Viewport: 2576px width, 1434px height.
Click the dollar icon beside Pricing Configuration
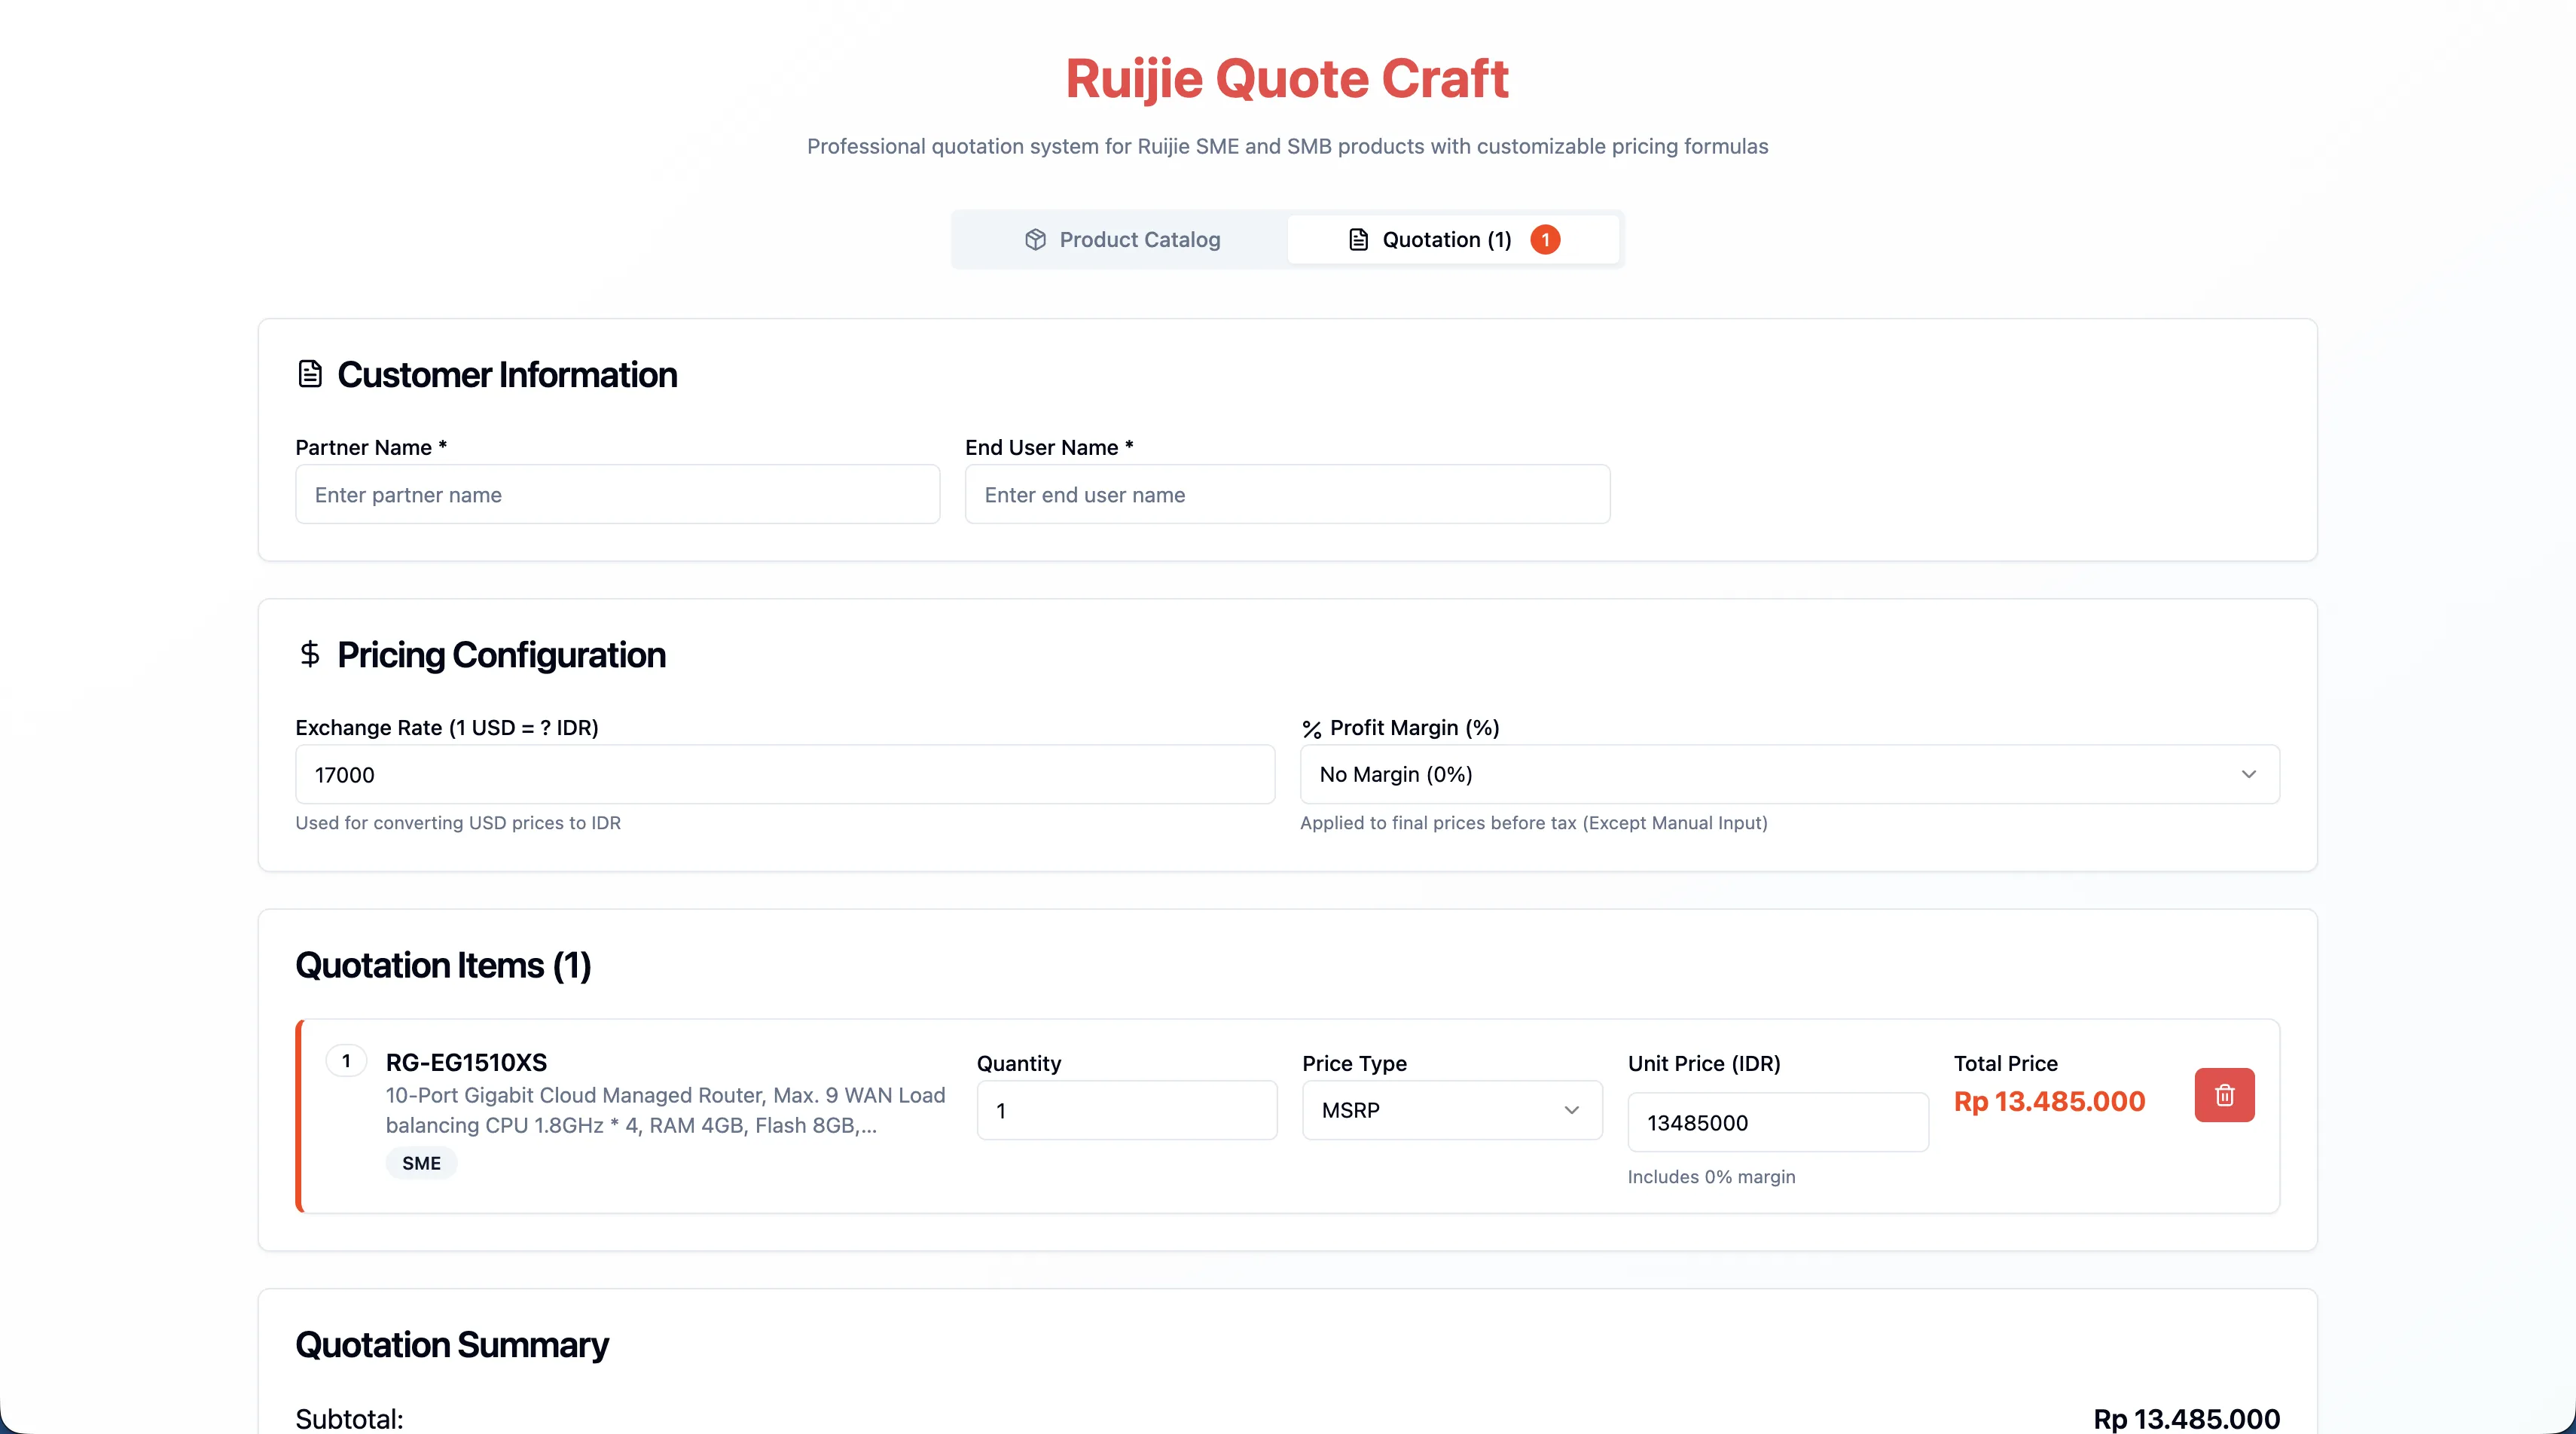[310, 654]
